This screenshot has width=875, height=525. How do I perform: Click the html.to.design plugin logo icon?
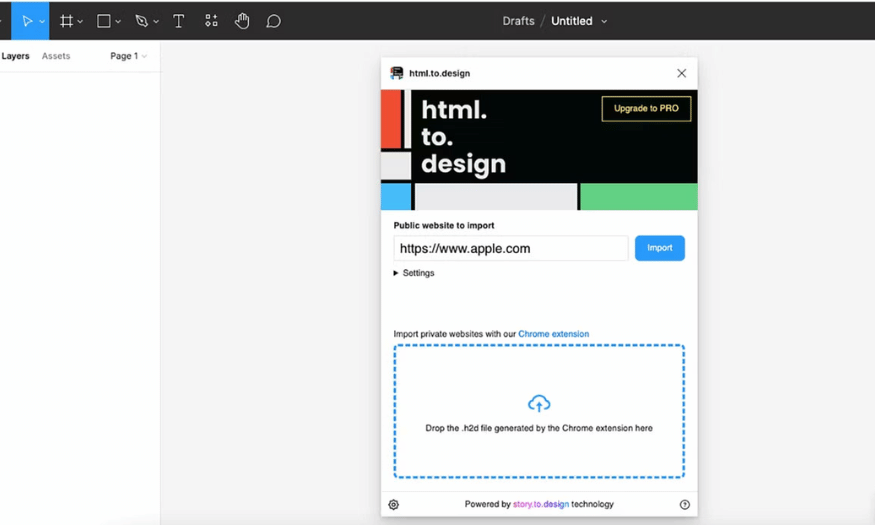(x=397, y=73)
